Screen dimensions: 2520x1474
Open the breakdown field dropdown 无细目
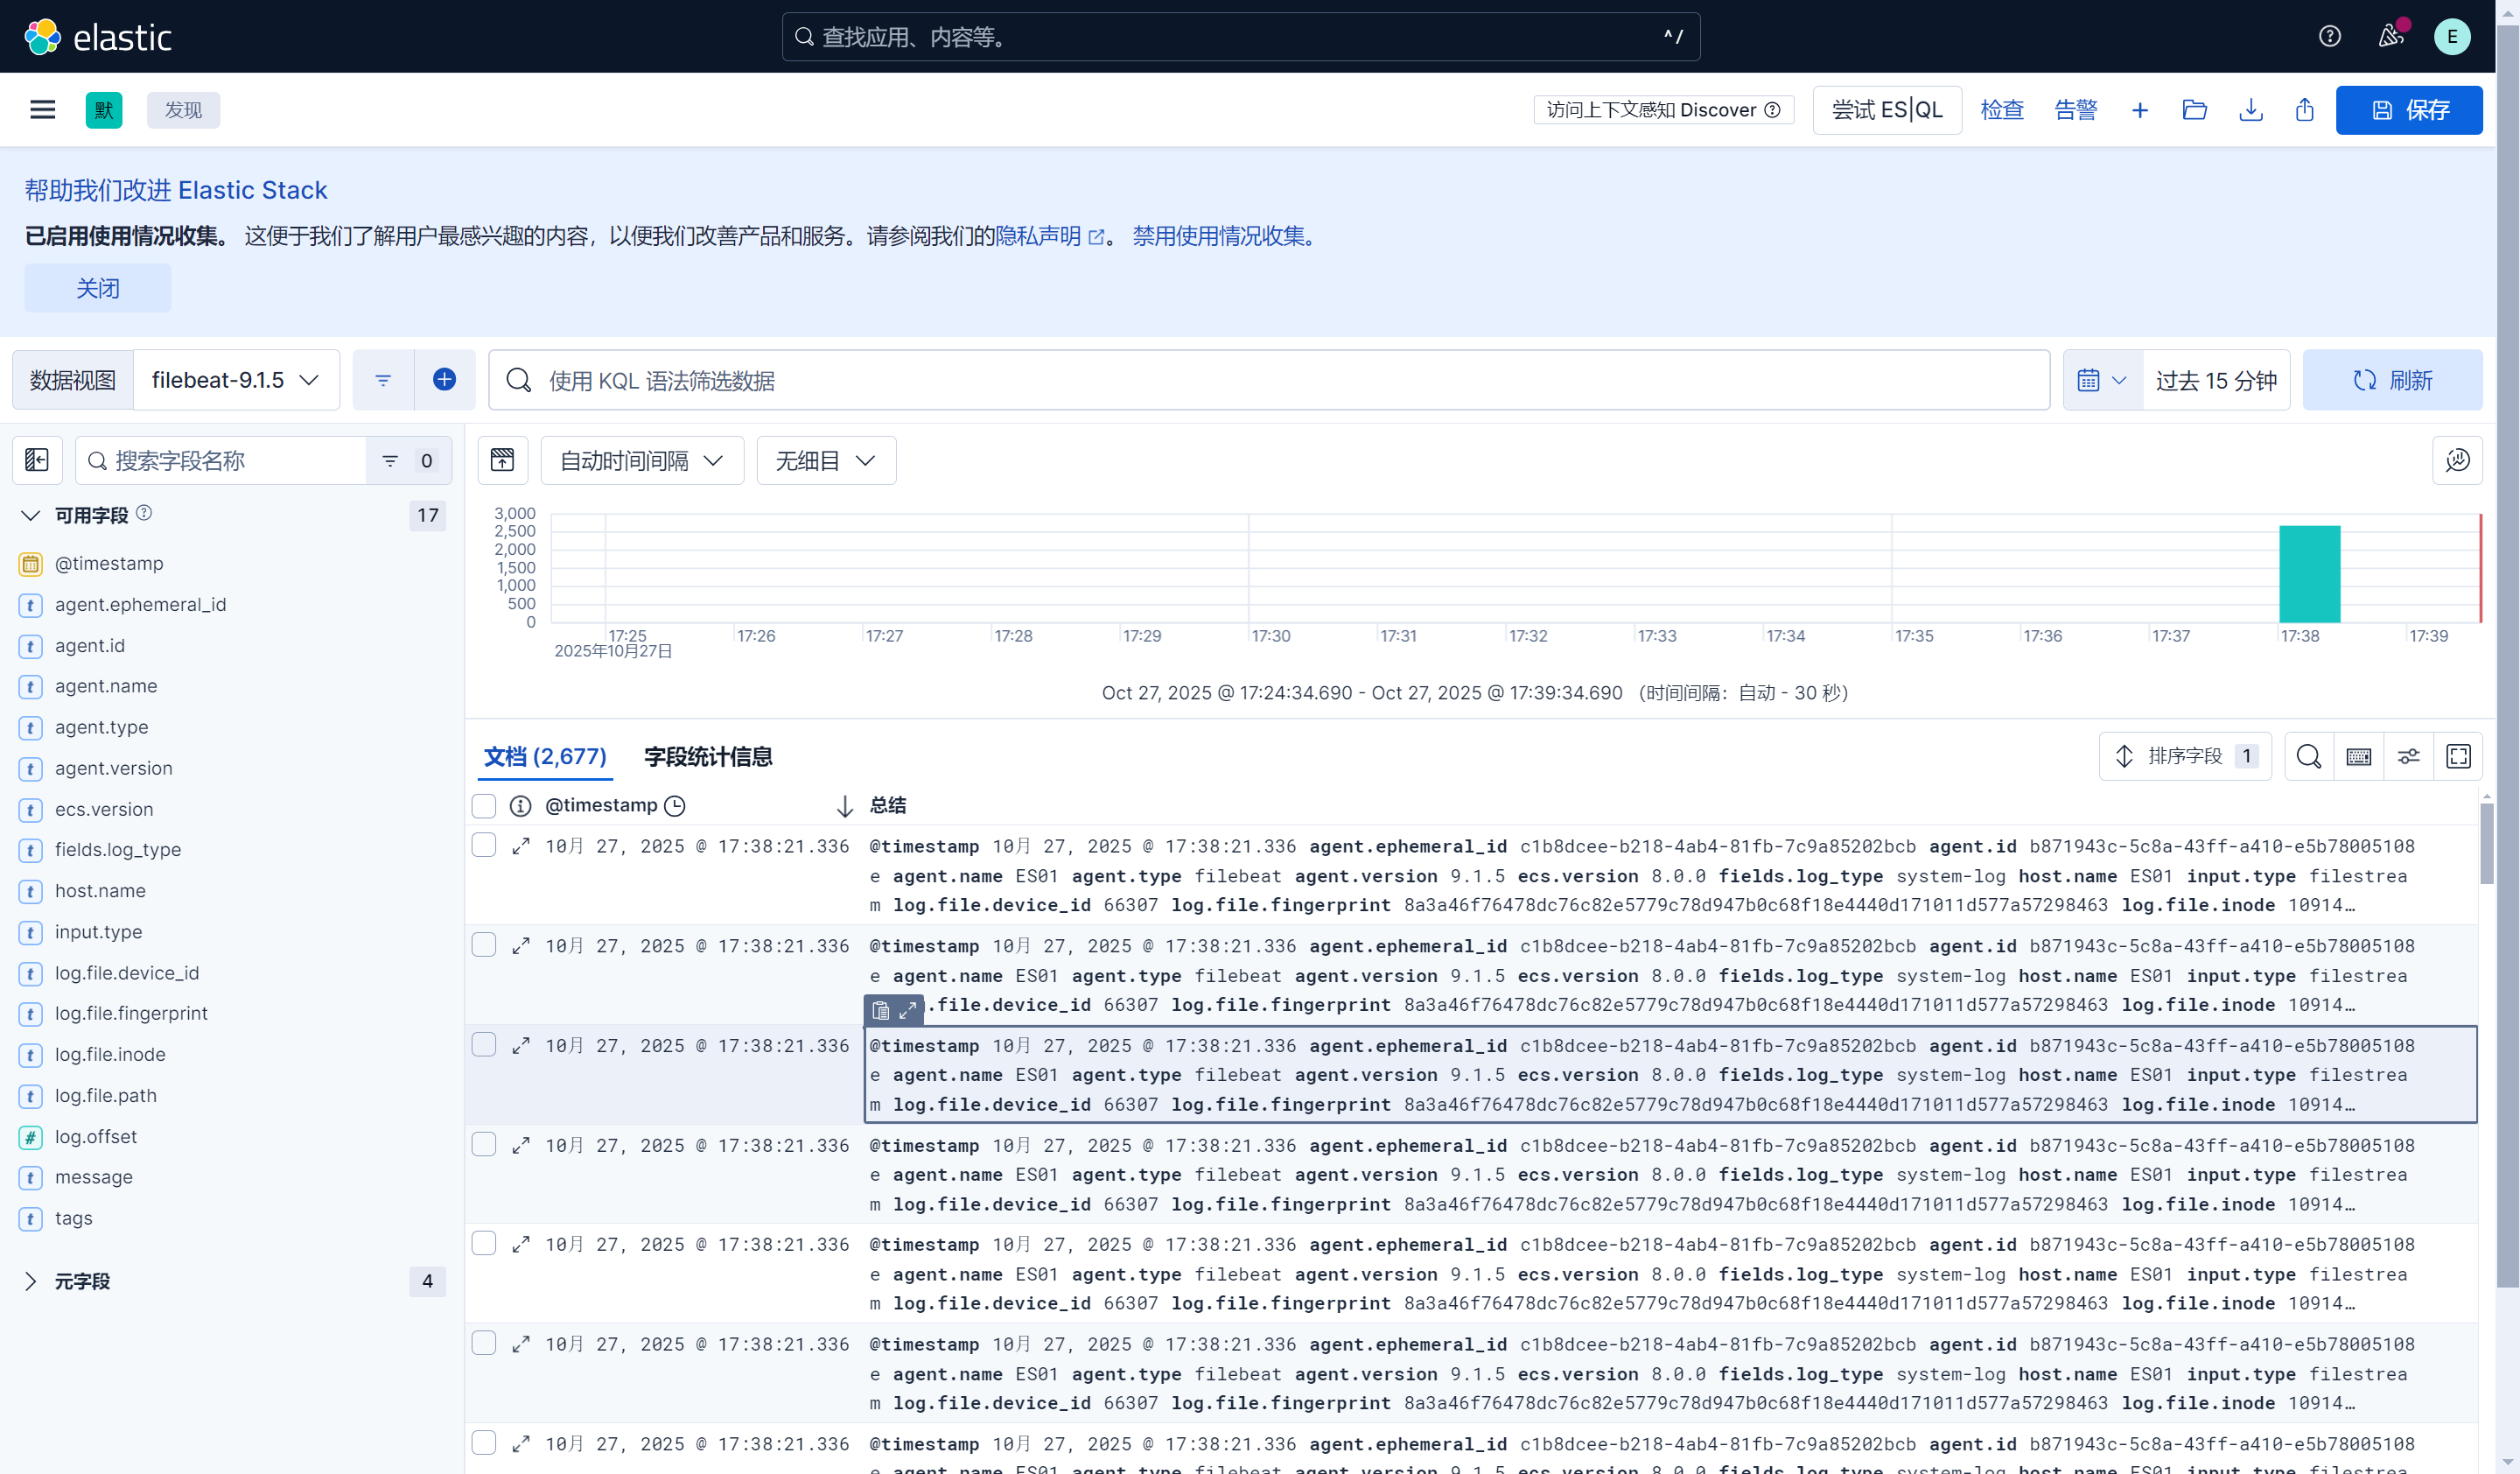tap(826, 460)
